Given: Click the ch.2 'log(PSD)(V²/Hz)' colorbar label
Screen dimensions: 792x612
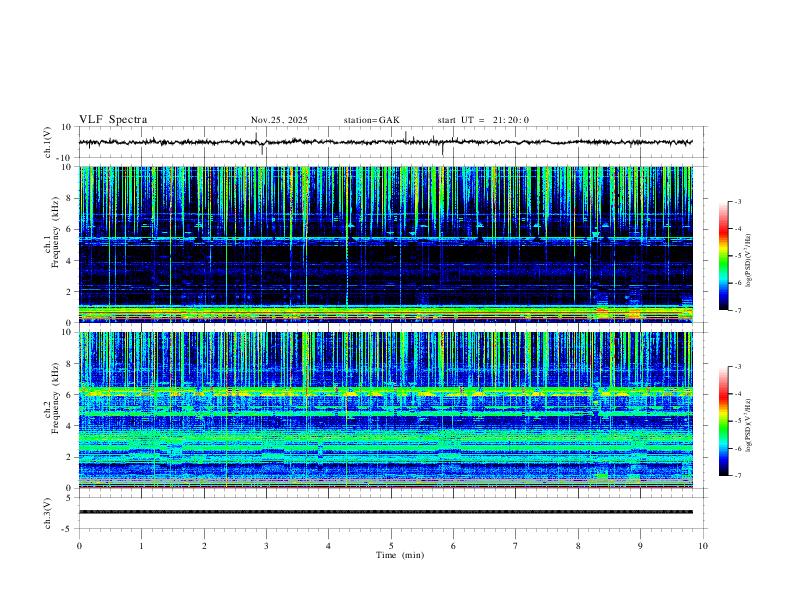Looking at the screenshot, I should pyautogui.click(x=748, y=426).
